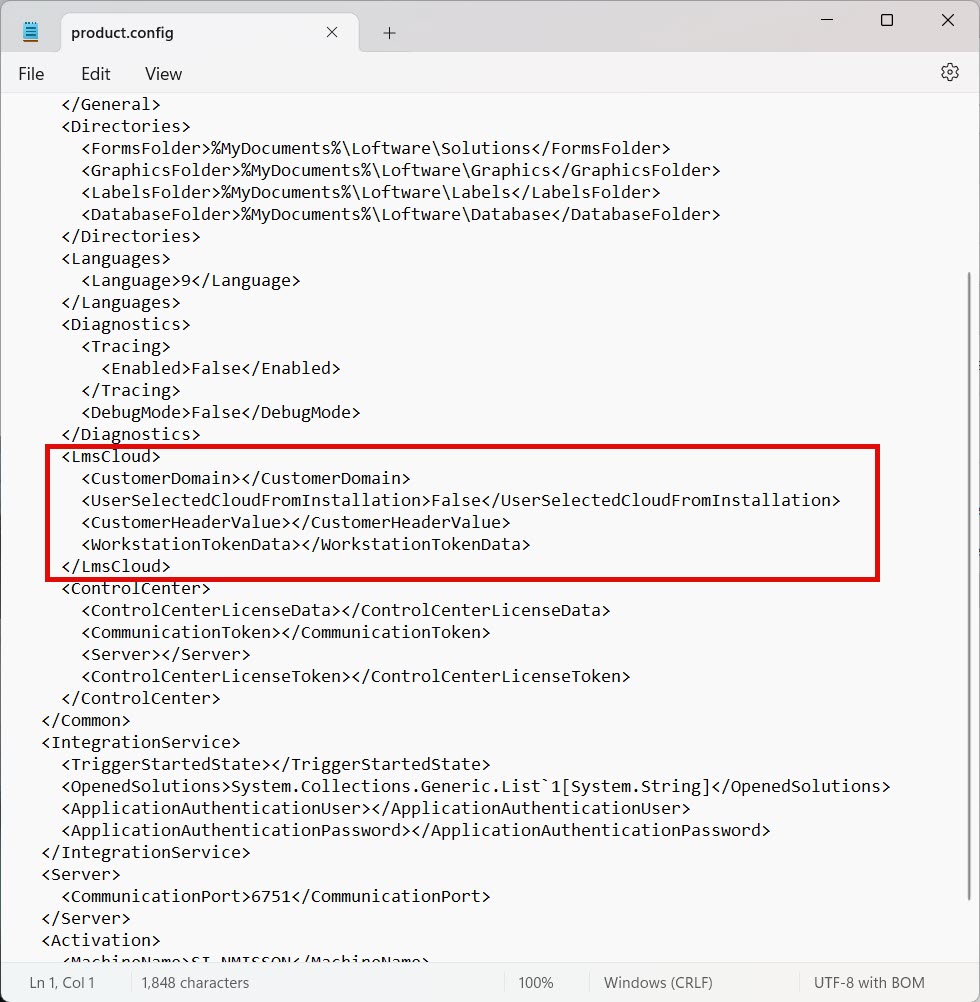Click the 1,848 characters counter
The height and width of the screenshot is (1002, 980).
click(194, 982)
